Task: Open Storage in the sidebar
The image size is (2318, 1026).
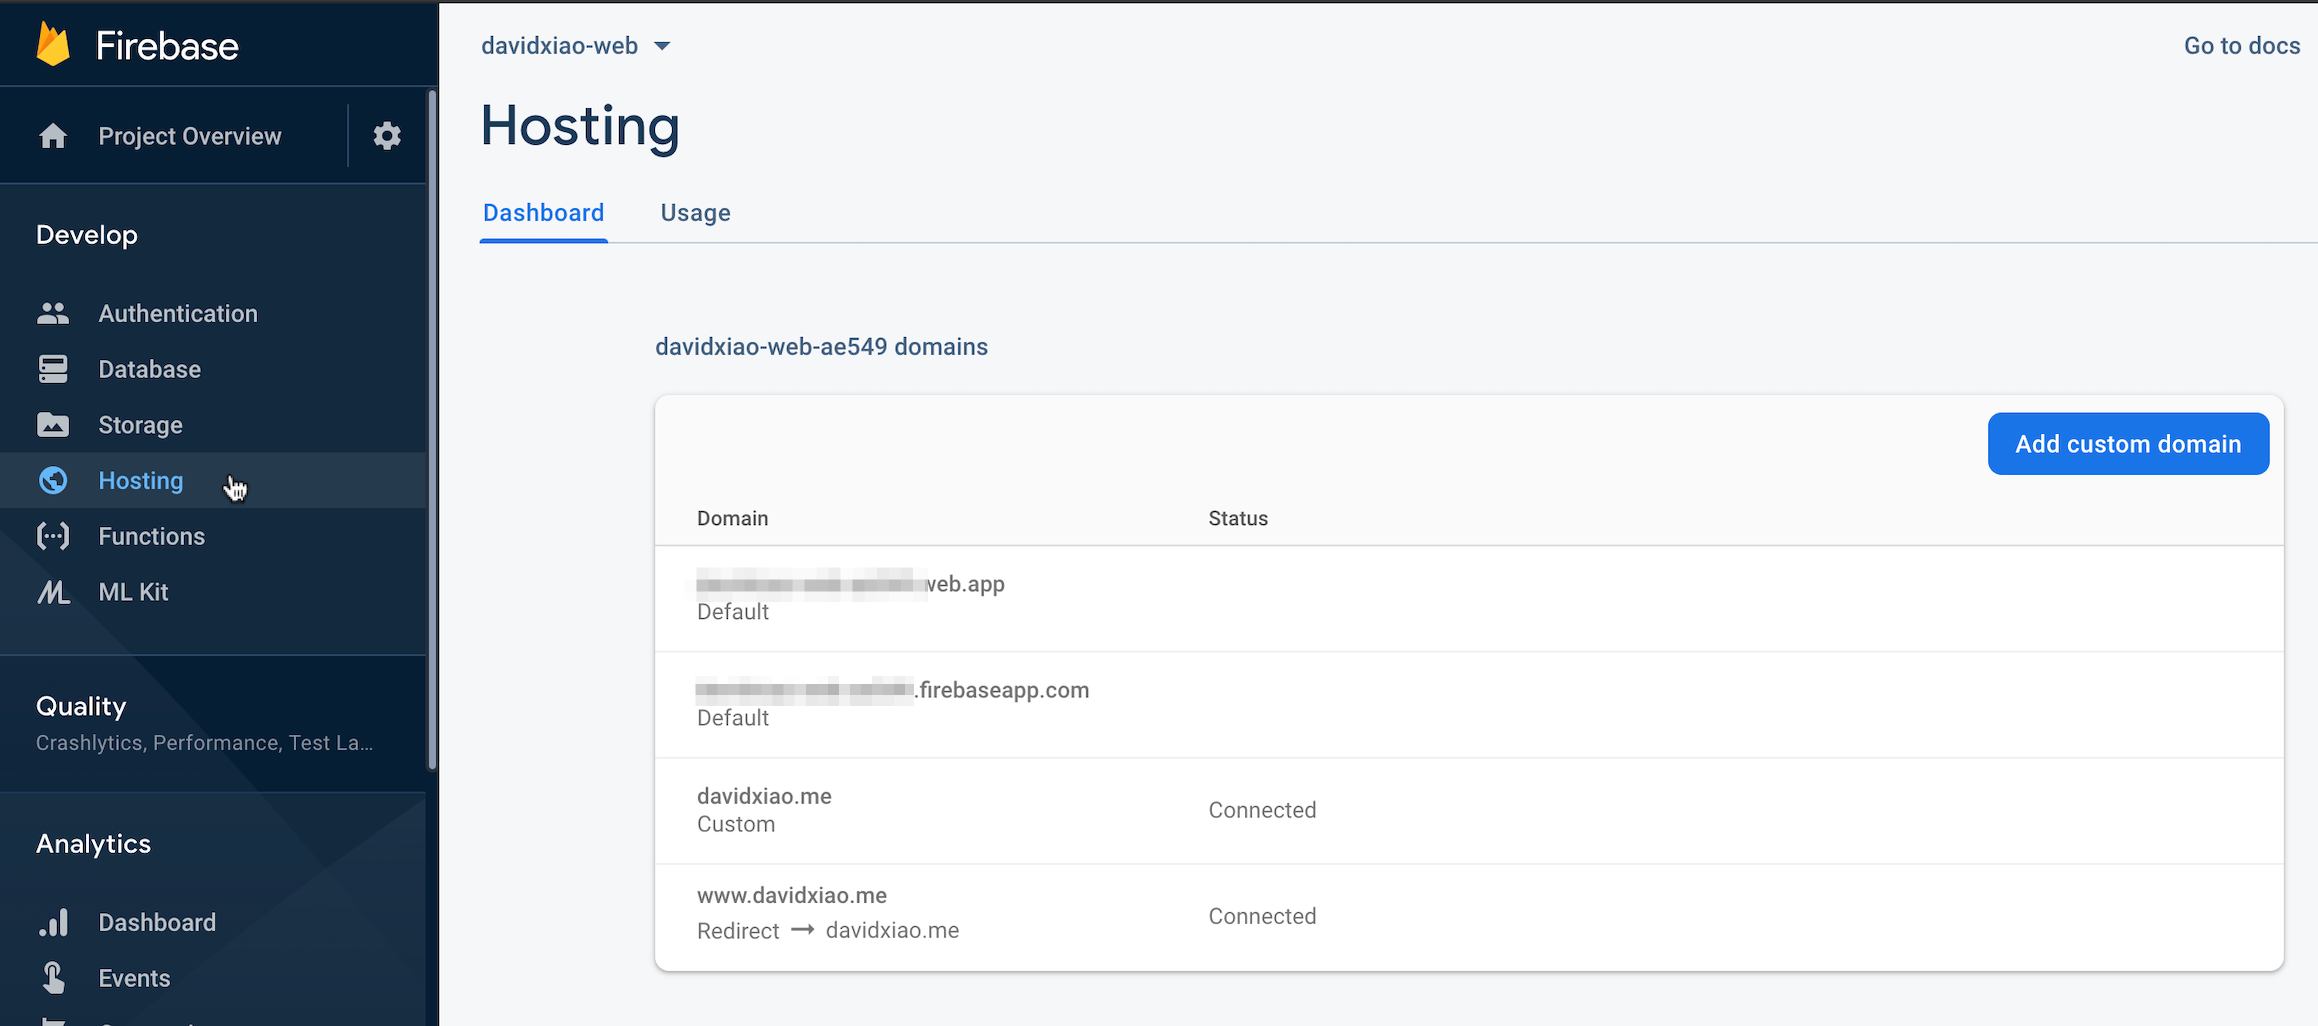Action: coord(213,425)
